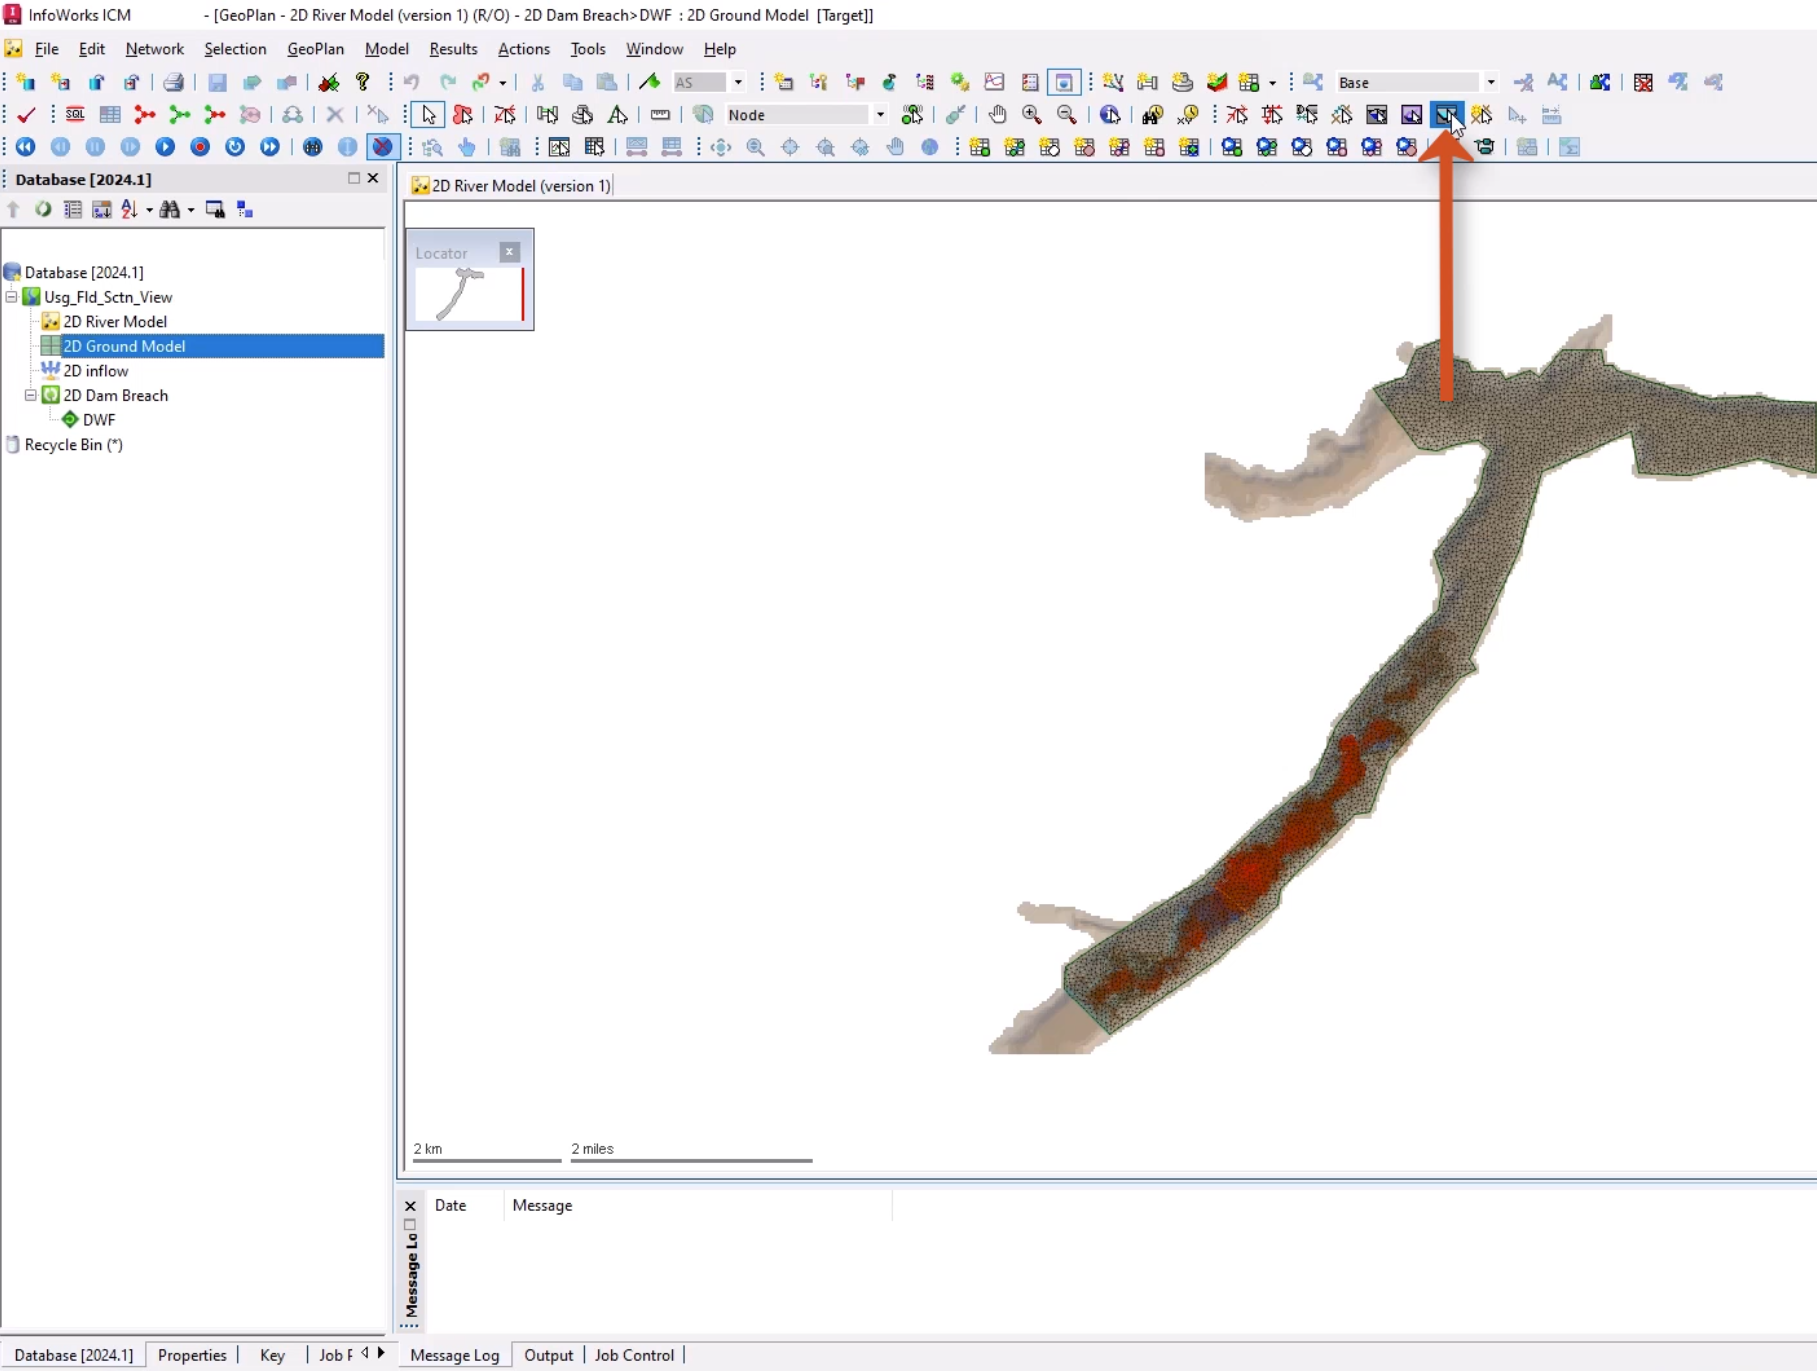Viewport: 1817px width, 1371px height.
Task: Open the A-Z sort dropdown arrow in Database panel
Action: [149, 210]
